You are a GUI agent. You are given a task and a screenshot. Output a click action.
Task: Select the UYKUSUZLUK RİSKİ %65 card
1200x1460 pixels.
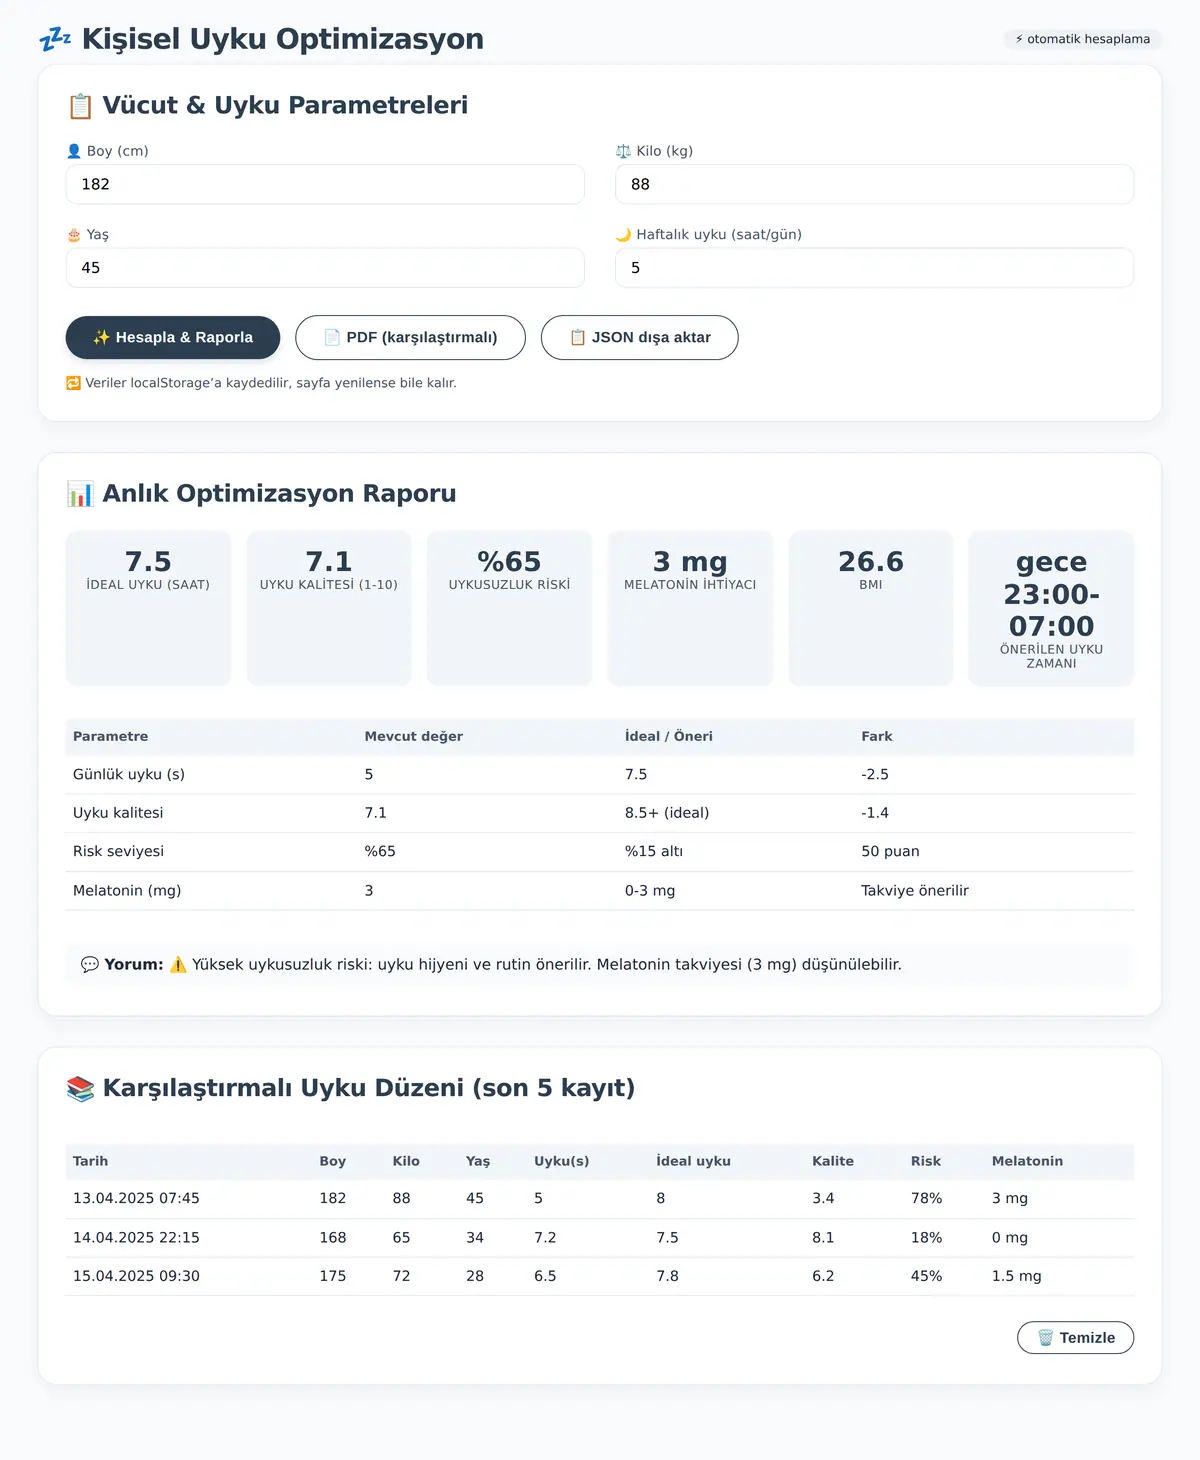coord(509,608)
